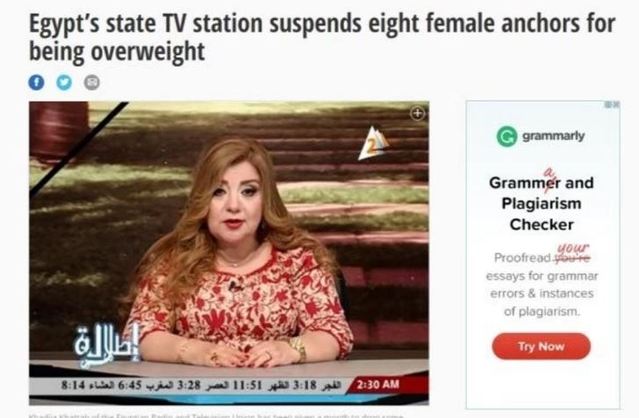
Task: Click the green Grammarly logo circle
Action: click(507, 136)
